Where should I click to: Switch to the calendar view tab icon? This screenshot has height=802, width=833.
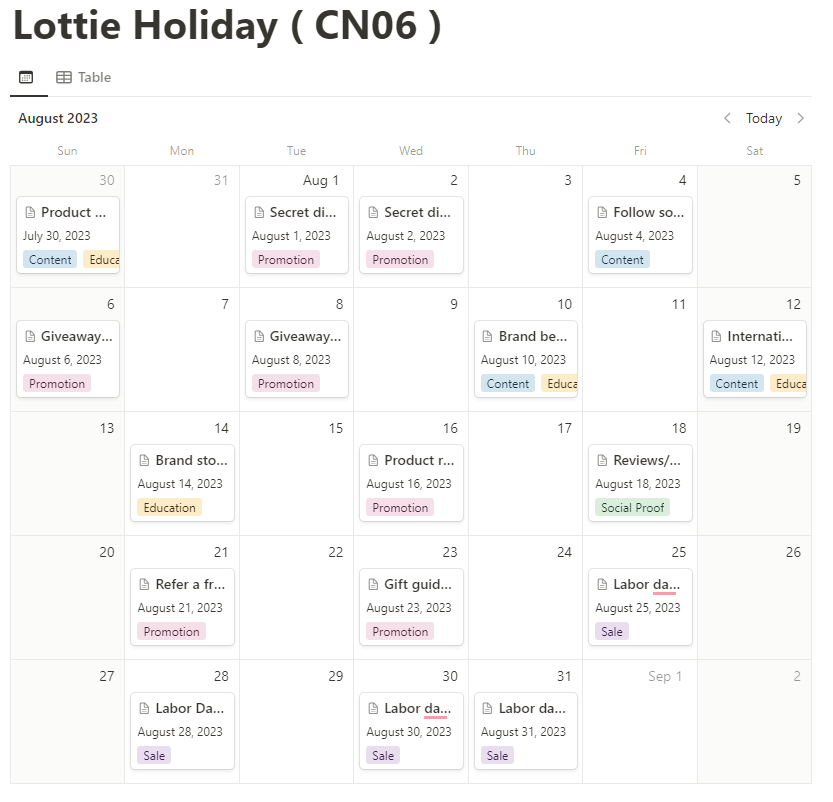26,77
